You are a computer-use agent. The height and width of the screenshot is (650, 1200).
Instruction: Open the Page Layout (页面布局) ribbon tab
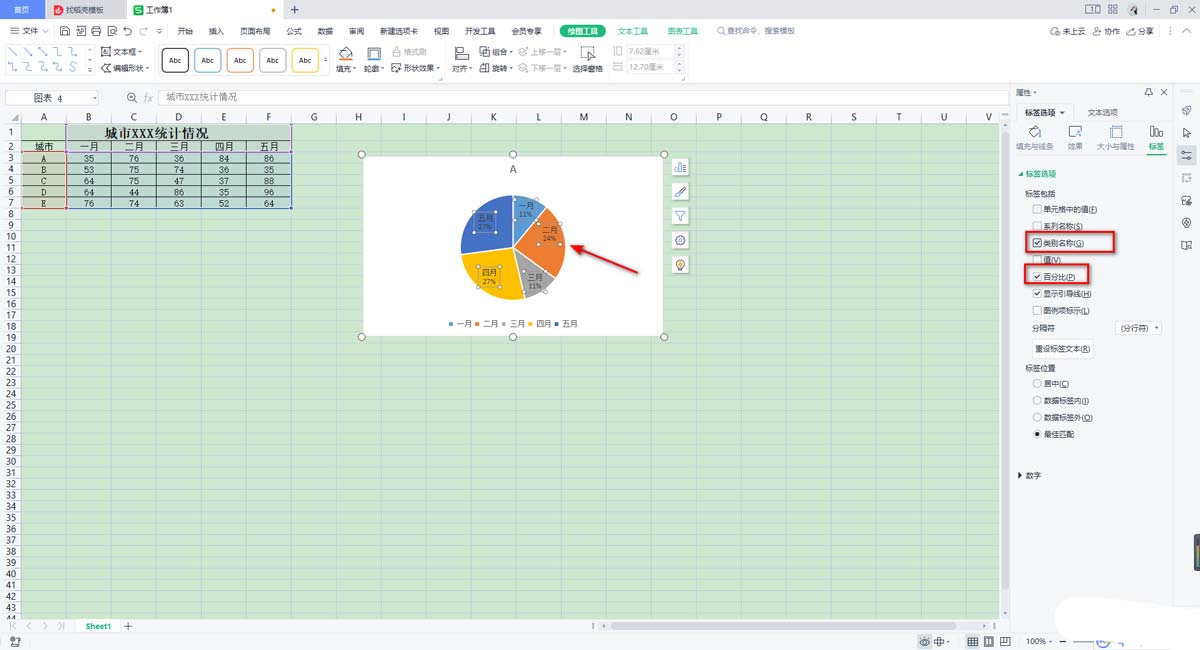(x=255, y=31)
